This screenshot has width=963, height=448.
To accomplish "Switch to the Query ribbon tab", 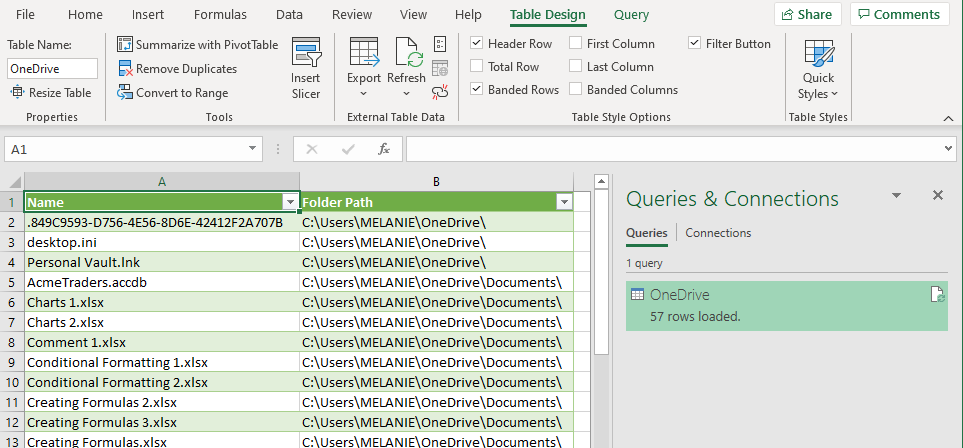I will [631, 15].
